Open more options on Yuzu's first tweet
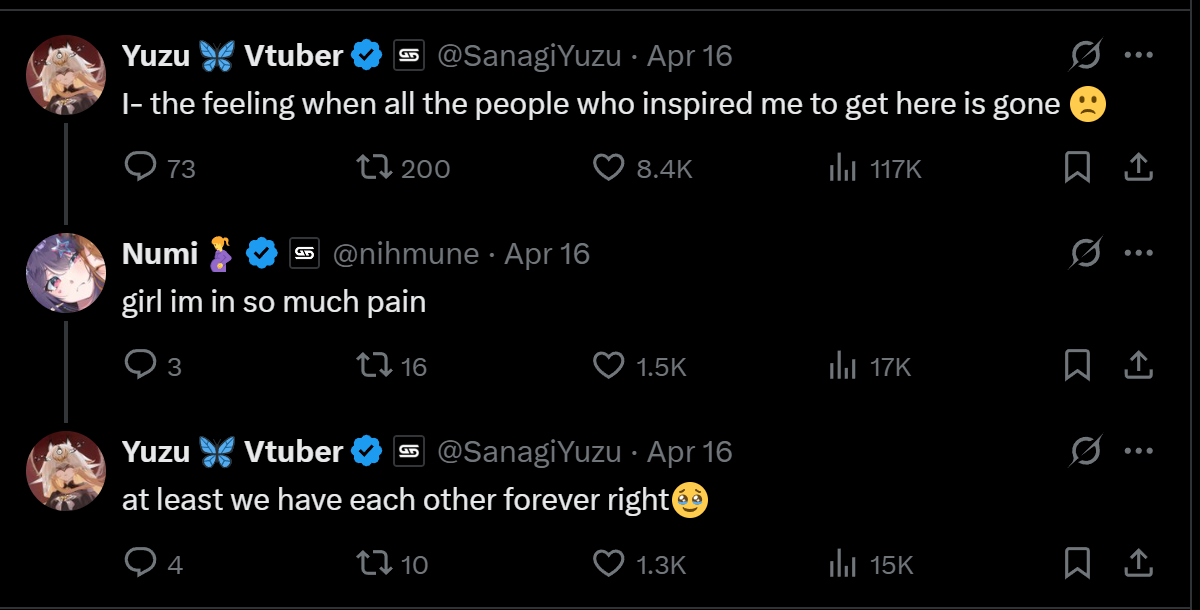Viewport: 1200px width, 610px height. 1139,55
